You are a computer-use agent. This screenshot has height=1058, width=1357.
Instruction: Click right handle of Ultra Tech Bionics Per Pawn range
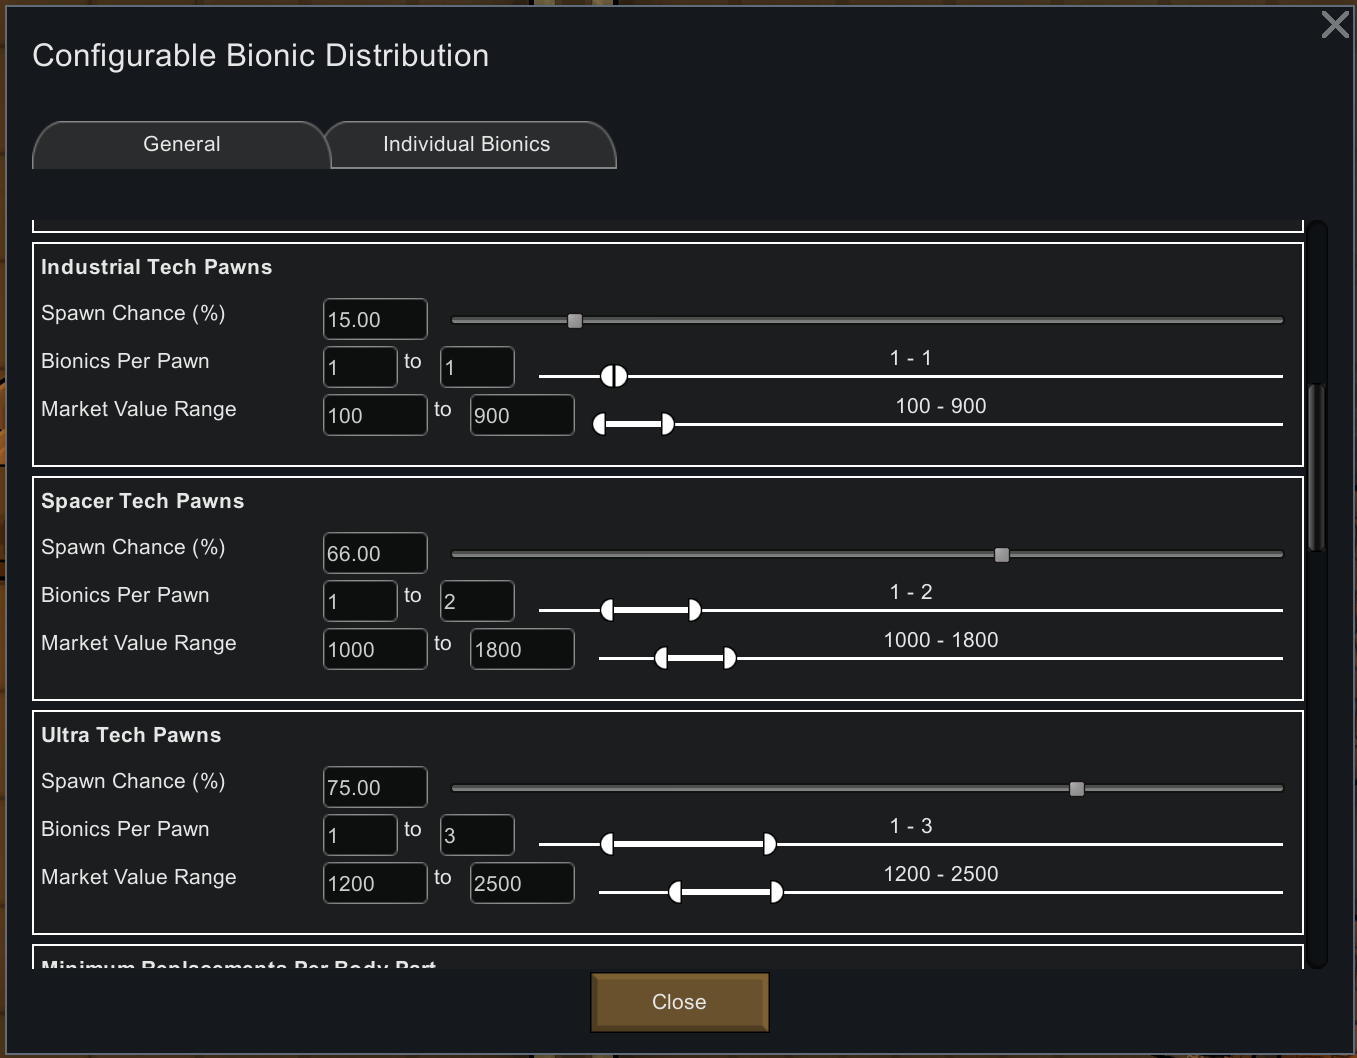coord(770,844)
